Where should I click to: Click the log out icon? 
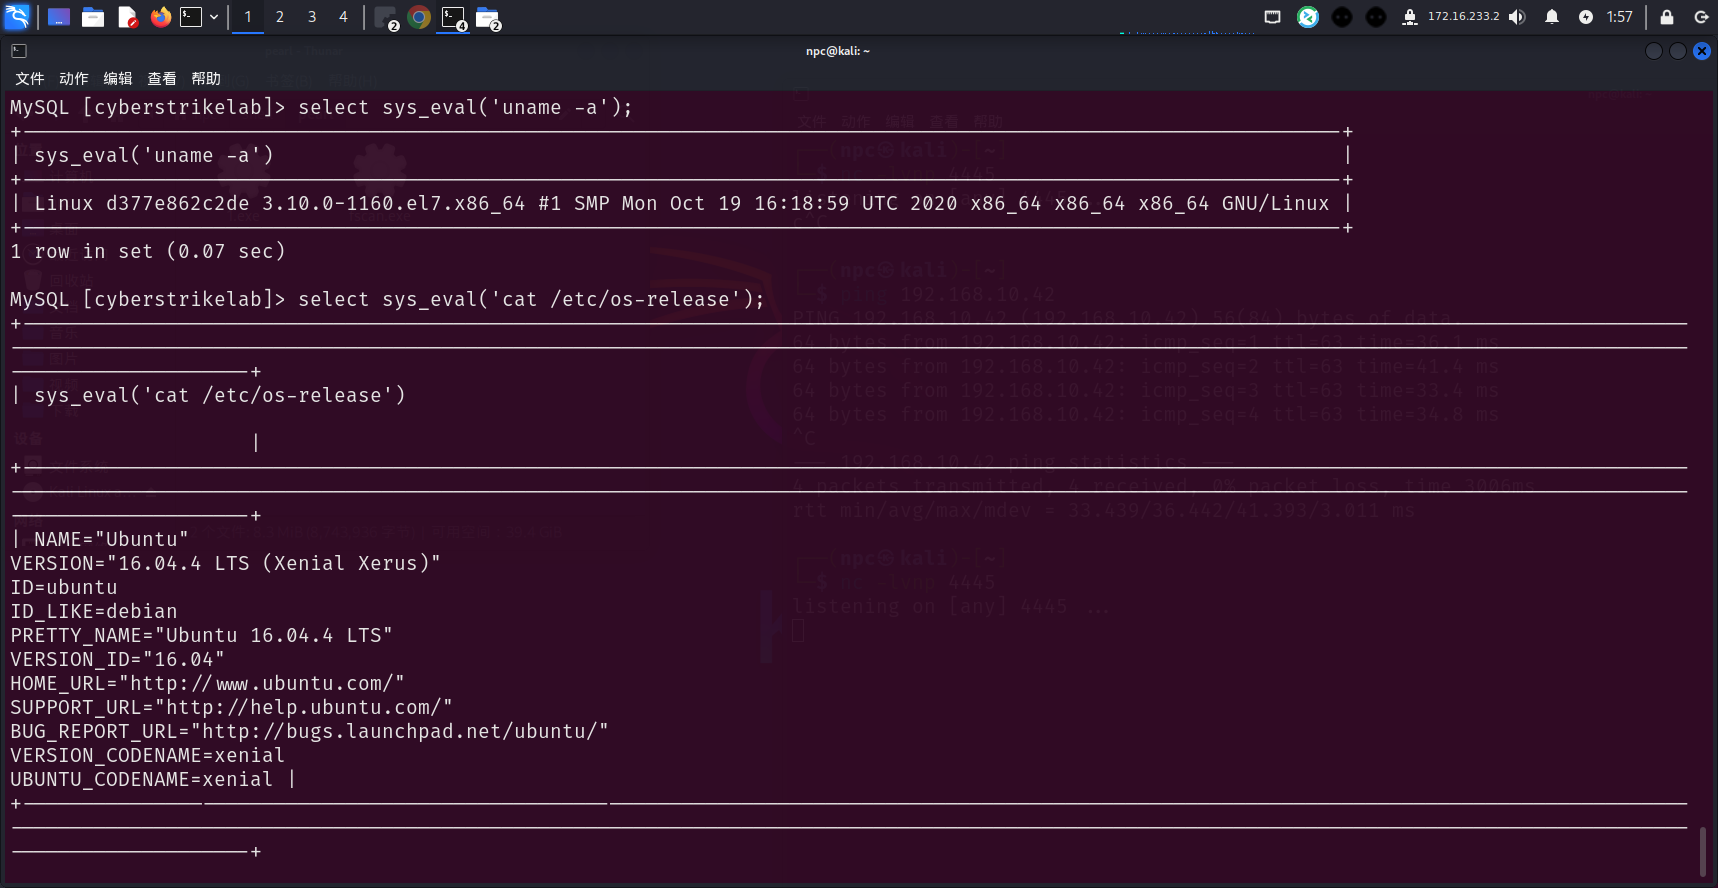1701,17
